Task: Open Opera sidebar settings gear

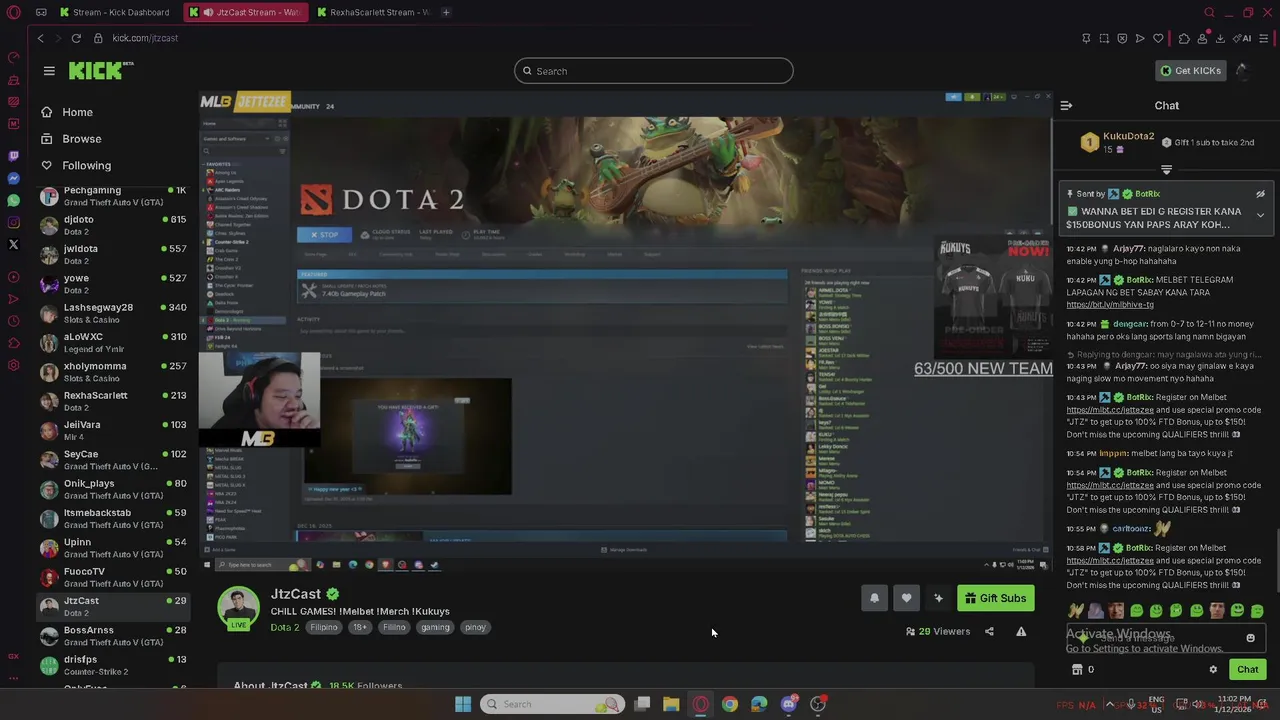Action: coord(13,365)
